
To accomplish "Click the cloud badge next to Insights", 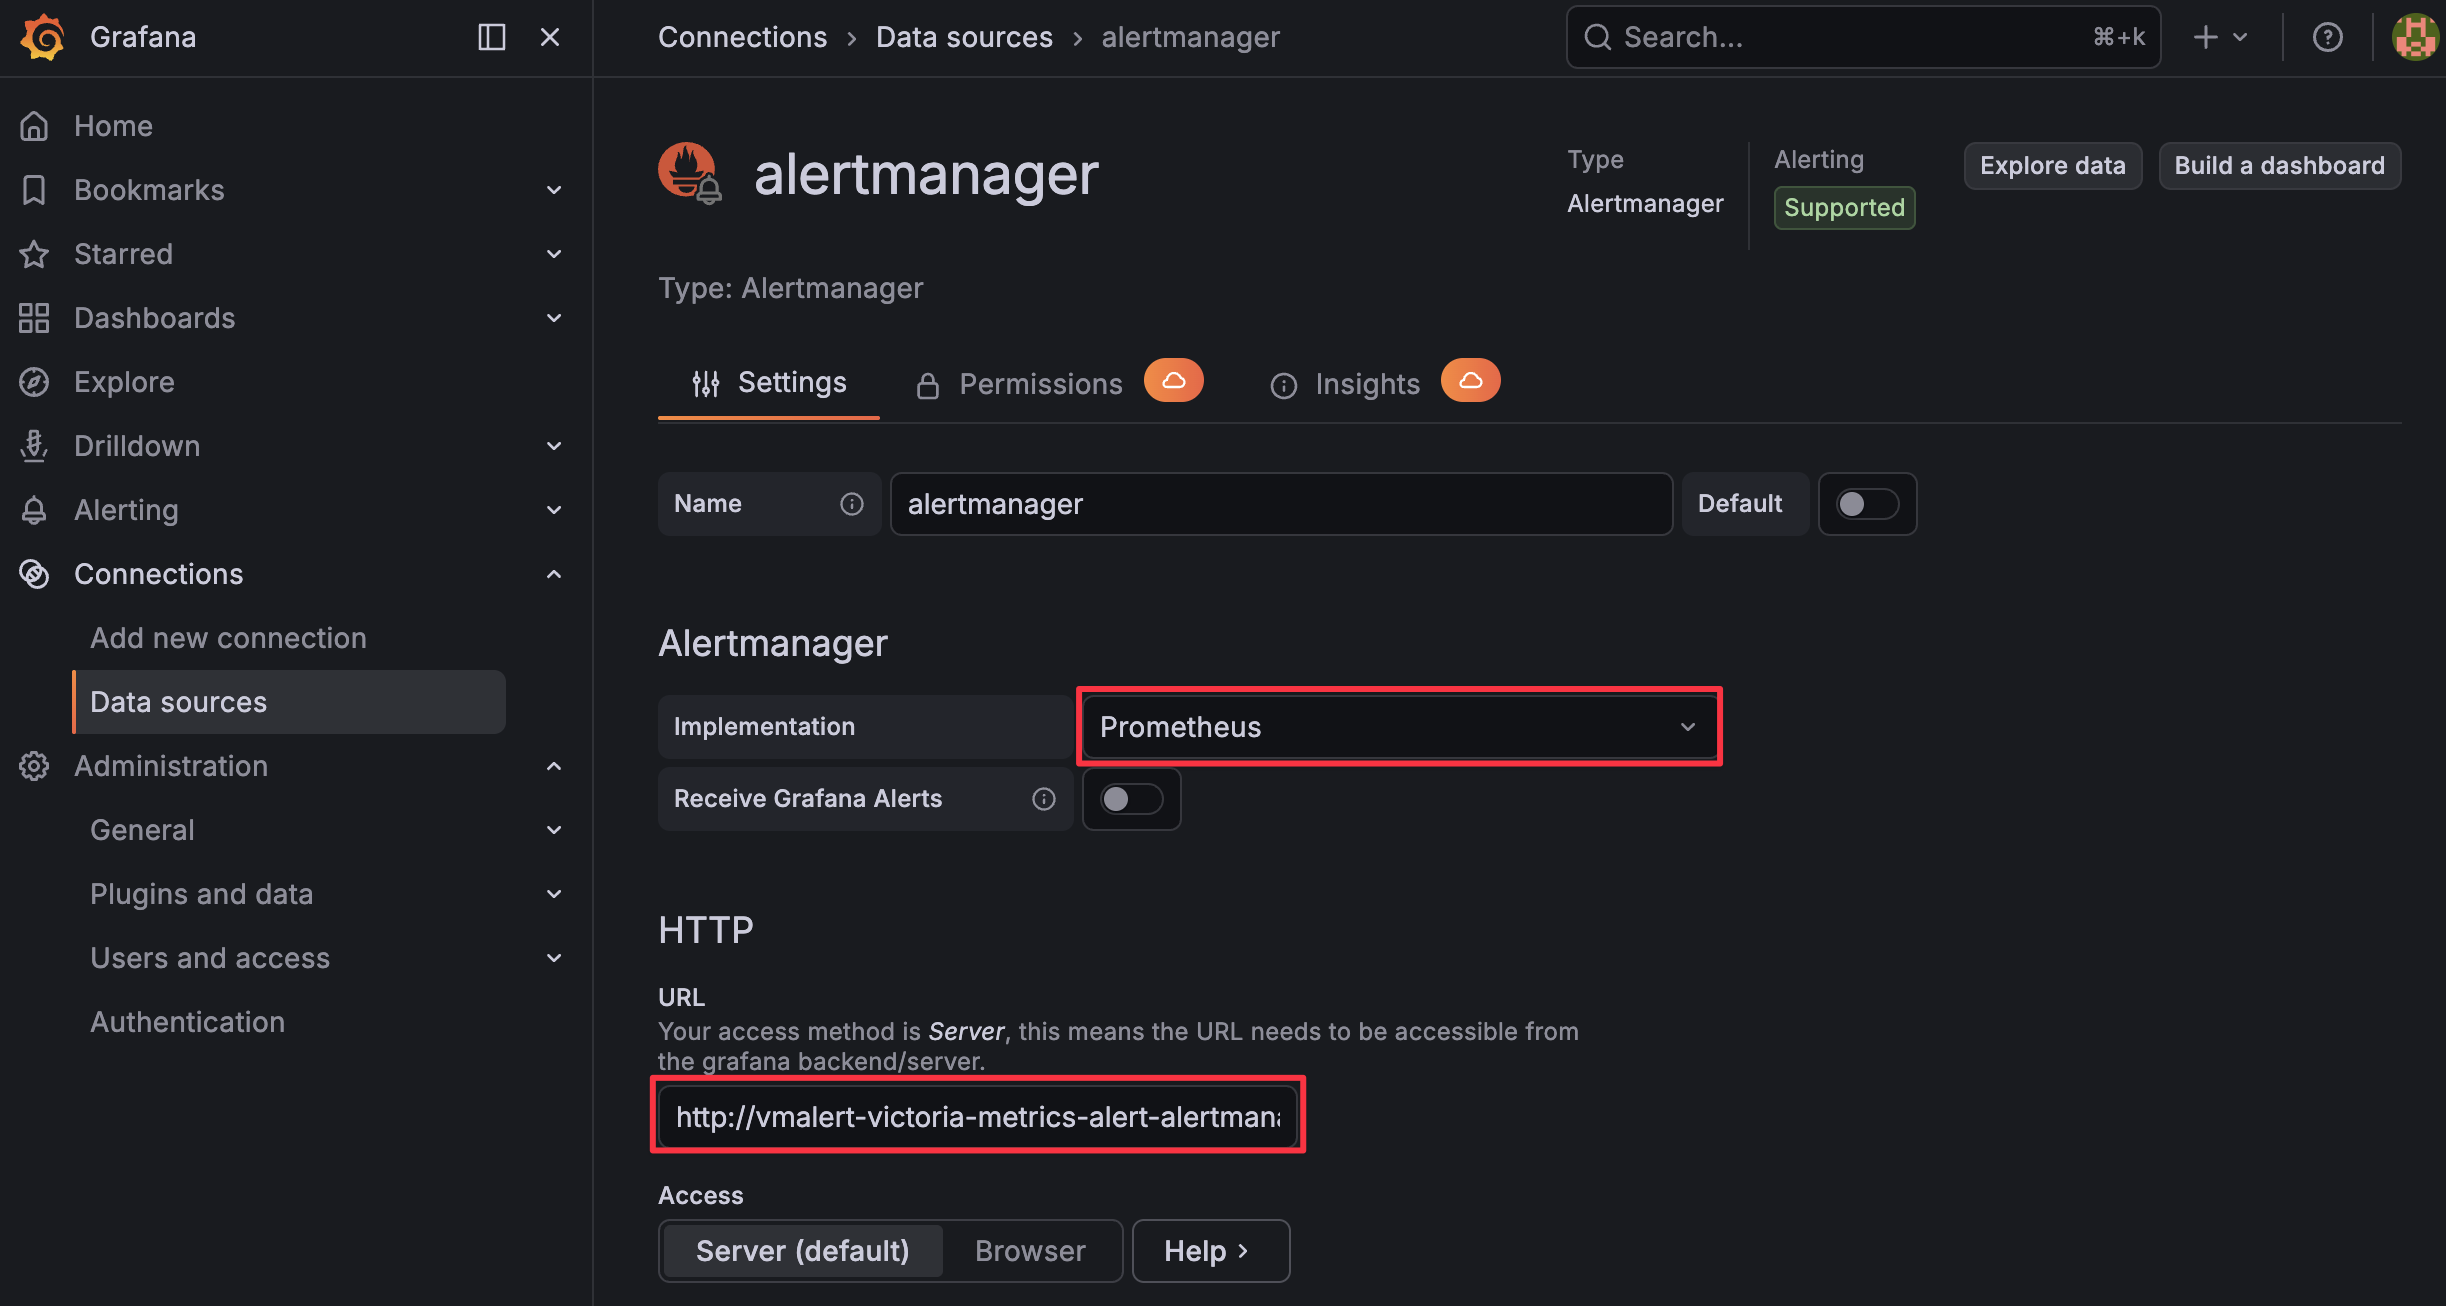I will click(1470, 380).
